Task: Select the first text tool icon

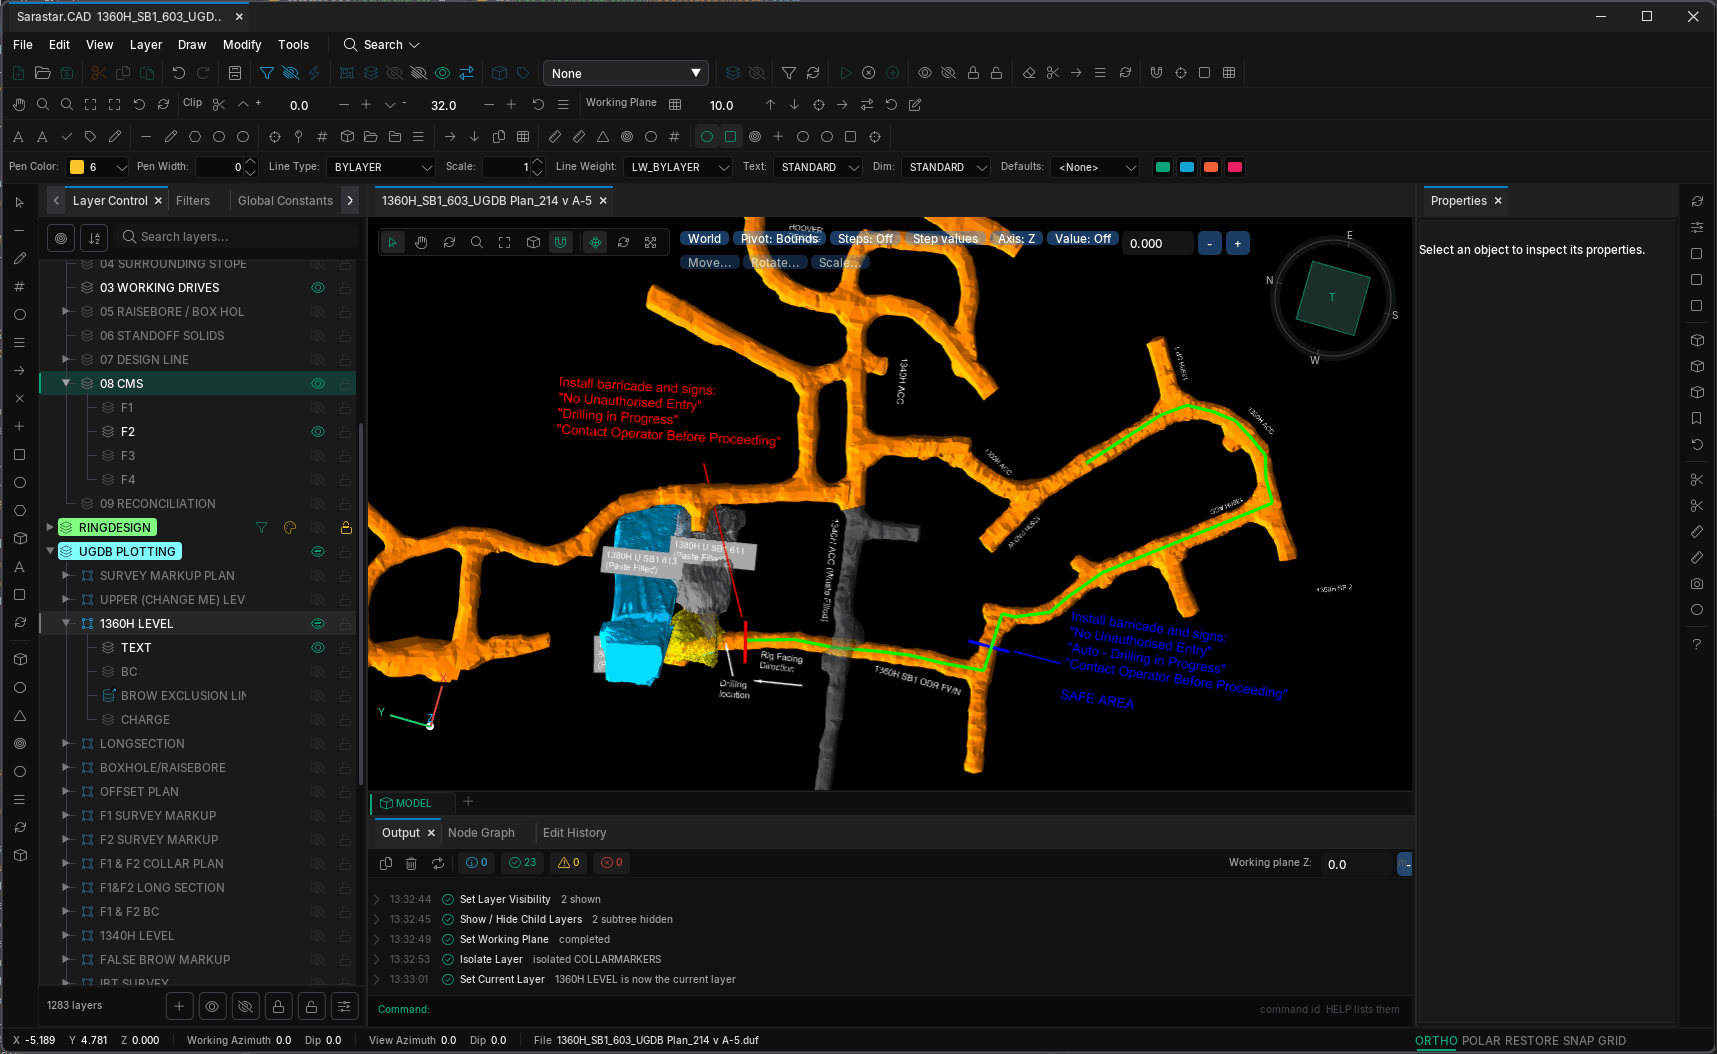Action: tap(18, 137)
